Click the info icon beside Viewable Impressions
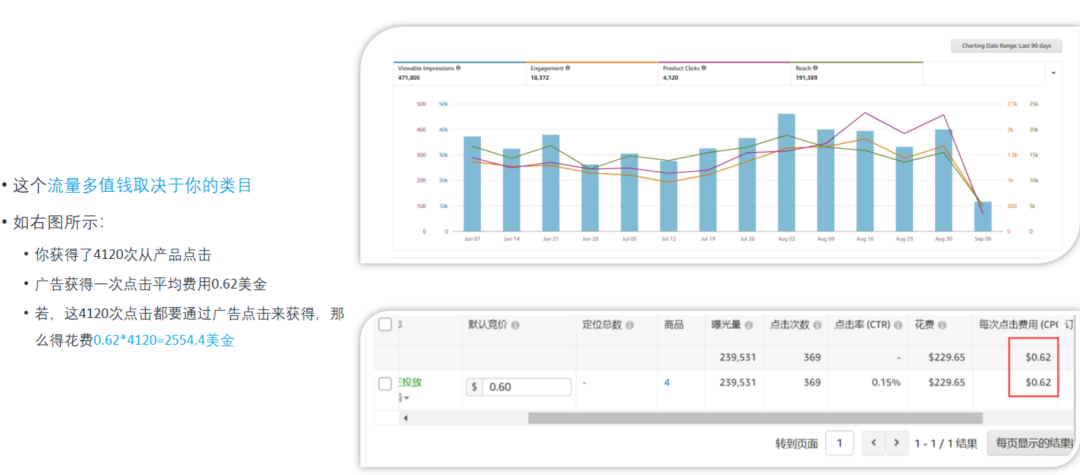The image size is (1080, 475). pos(458,68)
